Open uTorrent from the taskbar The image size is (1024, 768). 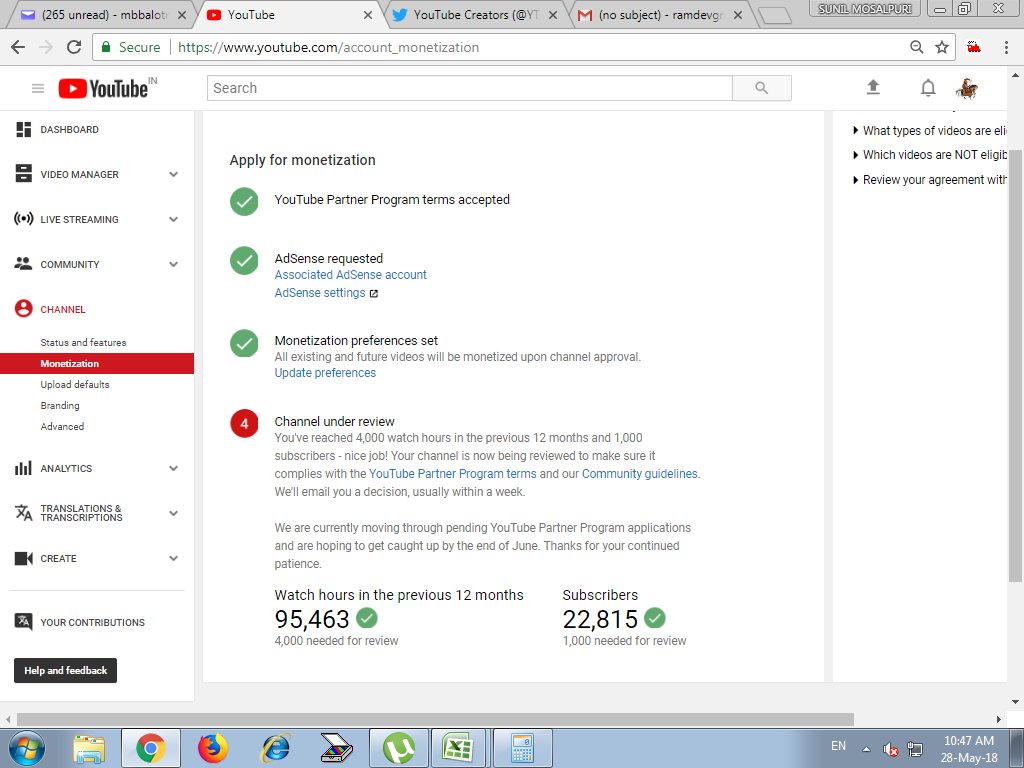[x=399, y=748]
